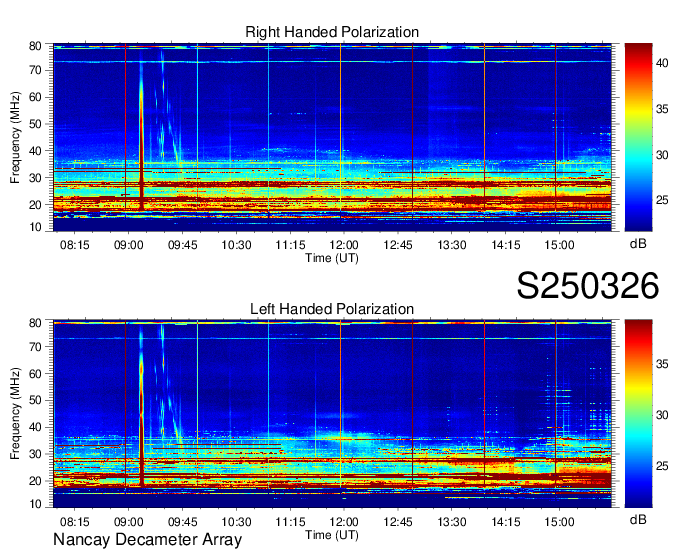Click the 80 MHz tick of Right Handed plot

[x=35, y=46]
